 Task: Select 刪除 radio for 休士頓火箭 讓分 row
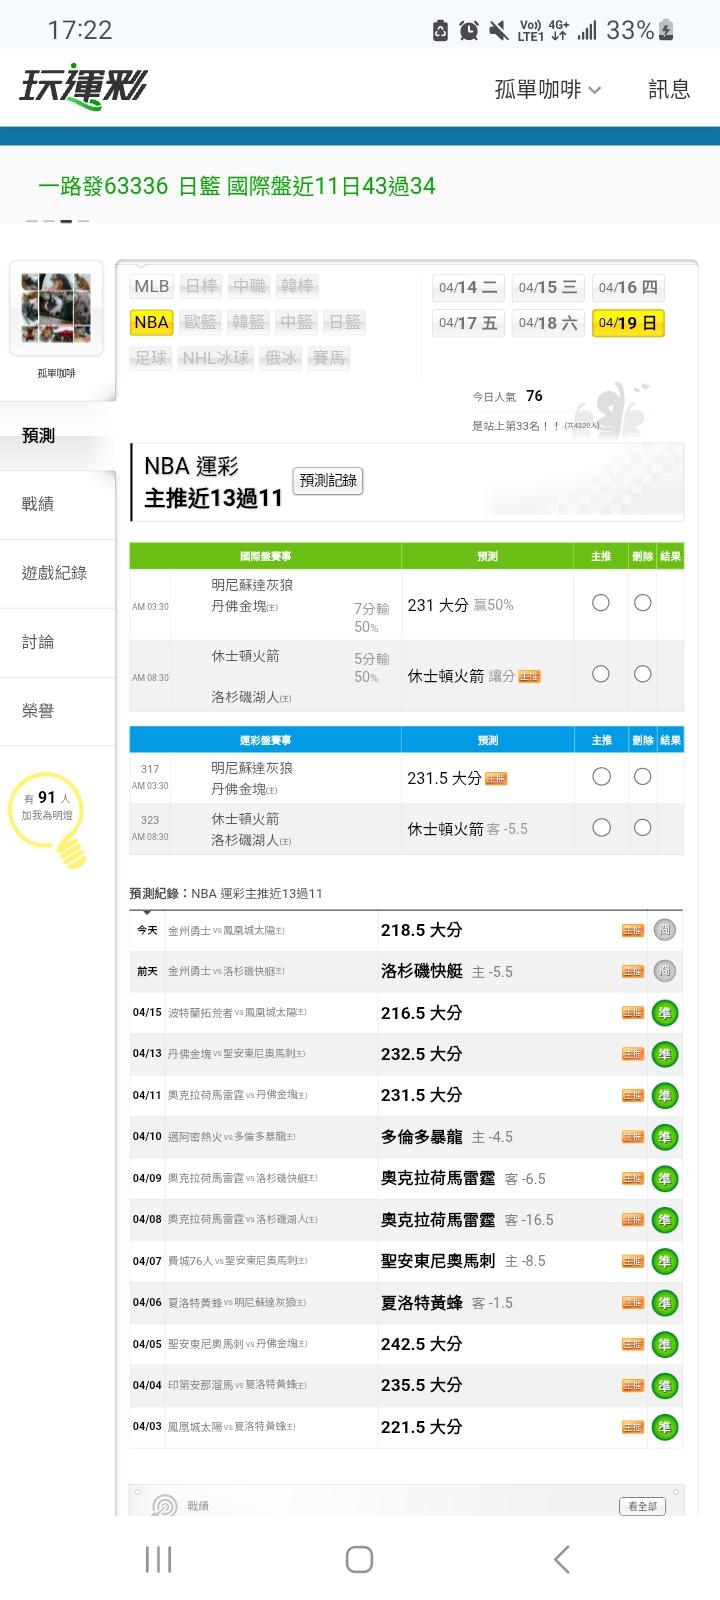pyautogui.click(x=643, y=674)
